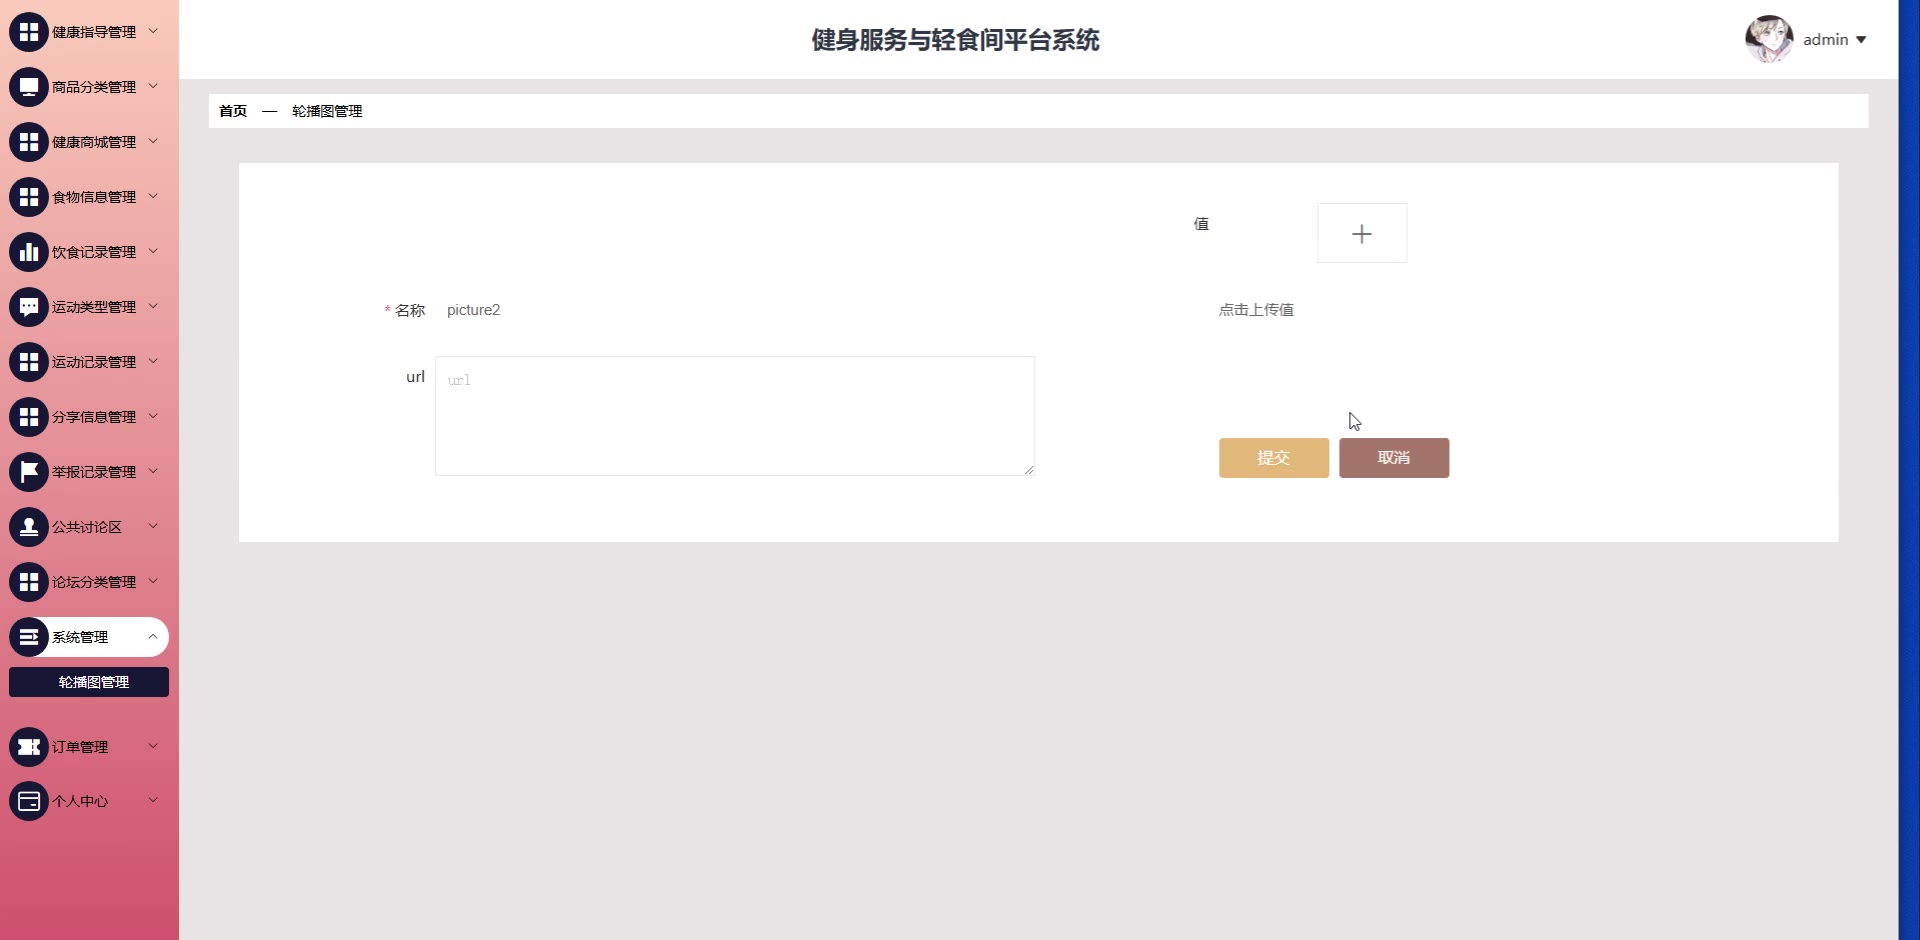Click the 食物信息管理 grid icon
Screen dimensions: 1920x940
coord(29,197)
